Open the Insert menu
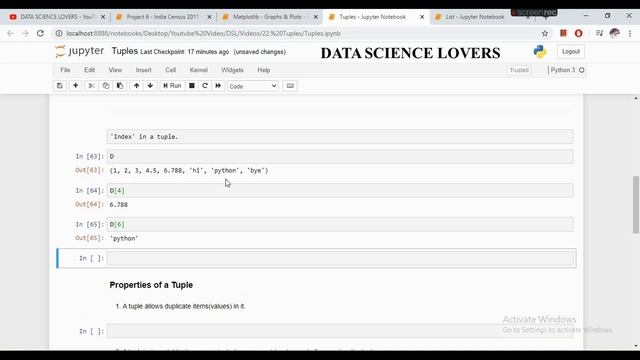Image resolution: width=640 pixels, height=360 pixels. (x=144, y=70)
